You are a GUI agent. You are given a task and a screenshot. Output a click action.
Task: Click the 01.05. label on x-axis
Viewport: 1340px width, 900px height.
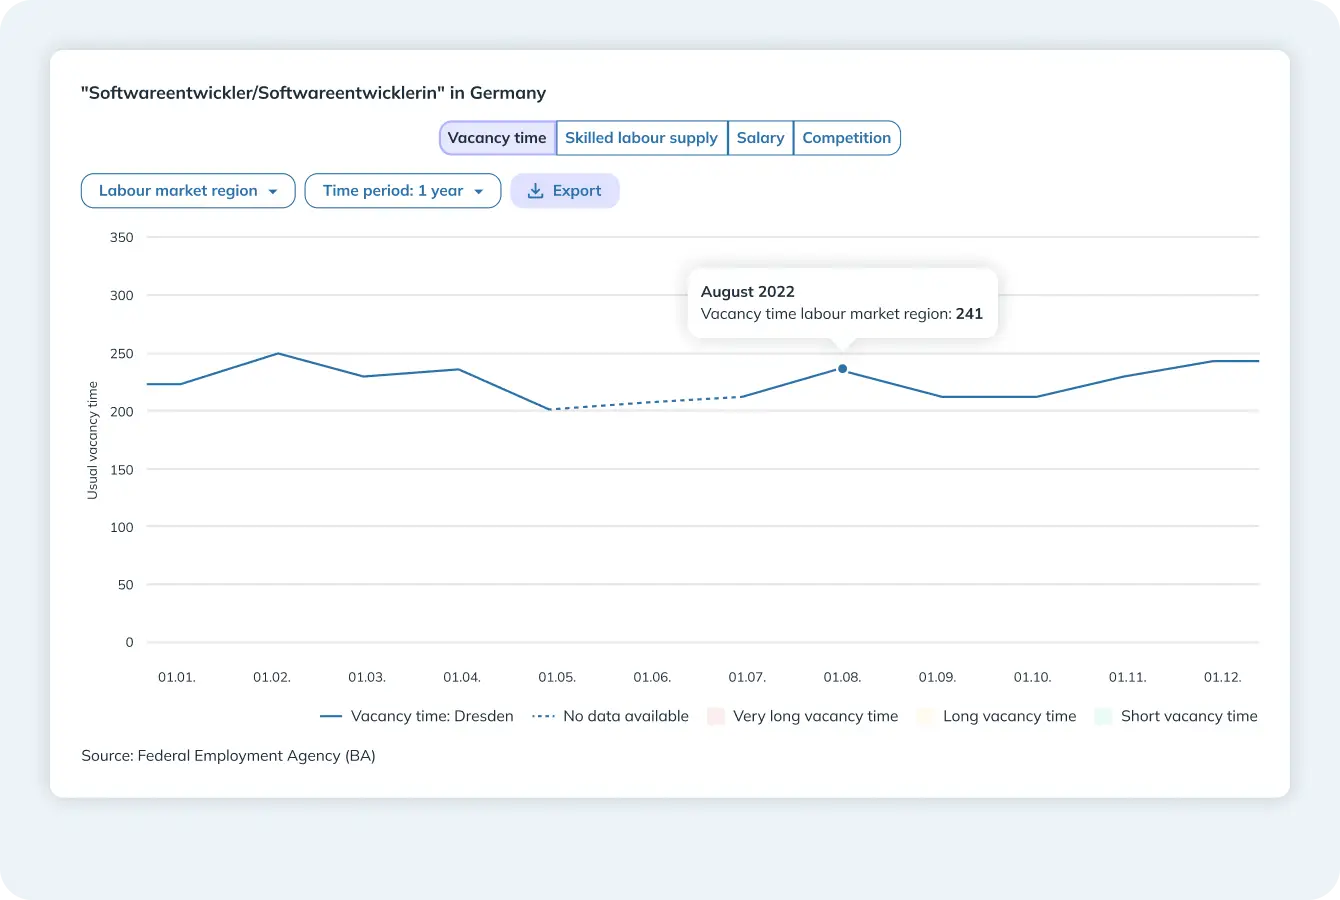(x=557, y=677)
